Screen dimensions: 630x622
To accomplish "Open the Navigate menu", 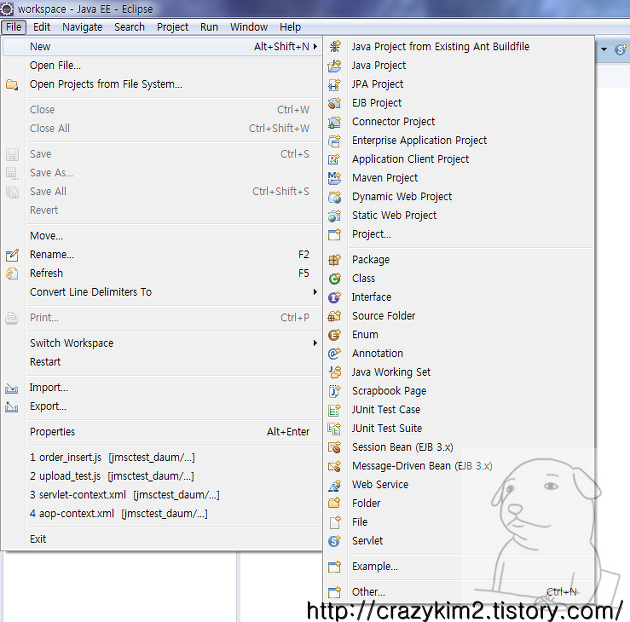I will 82,27.
